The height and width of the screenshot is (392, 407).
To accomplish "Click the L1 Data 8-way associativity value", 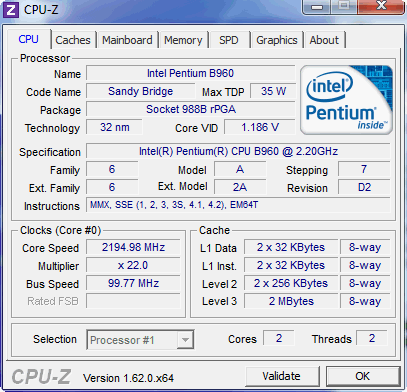I will click(x=365, y=247).
